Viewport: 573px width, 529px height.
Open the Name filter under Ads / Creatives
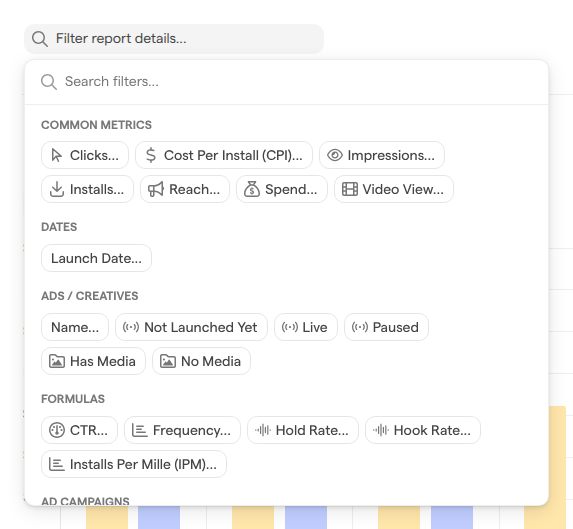click(75, 327)
